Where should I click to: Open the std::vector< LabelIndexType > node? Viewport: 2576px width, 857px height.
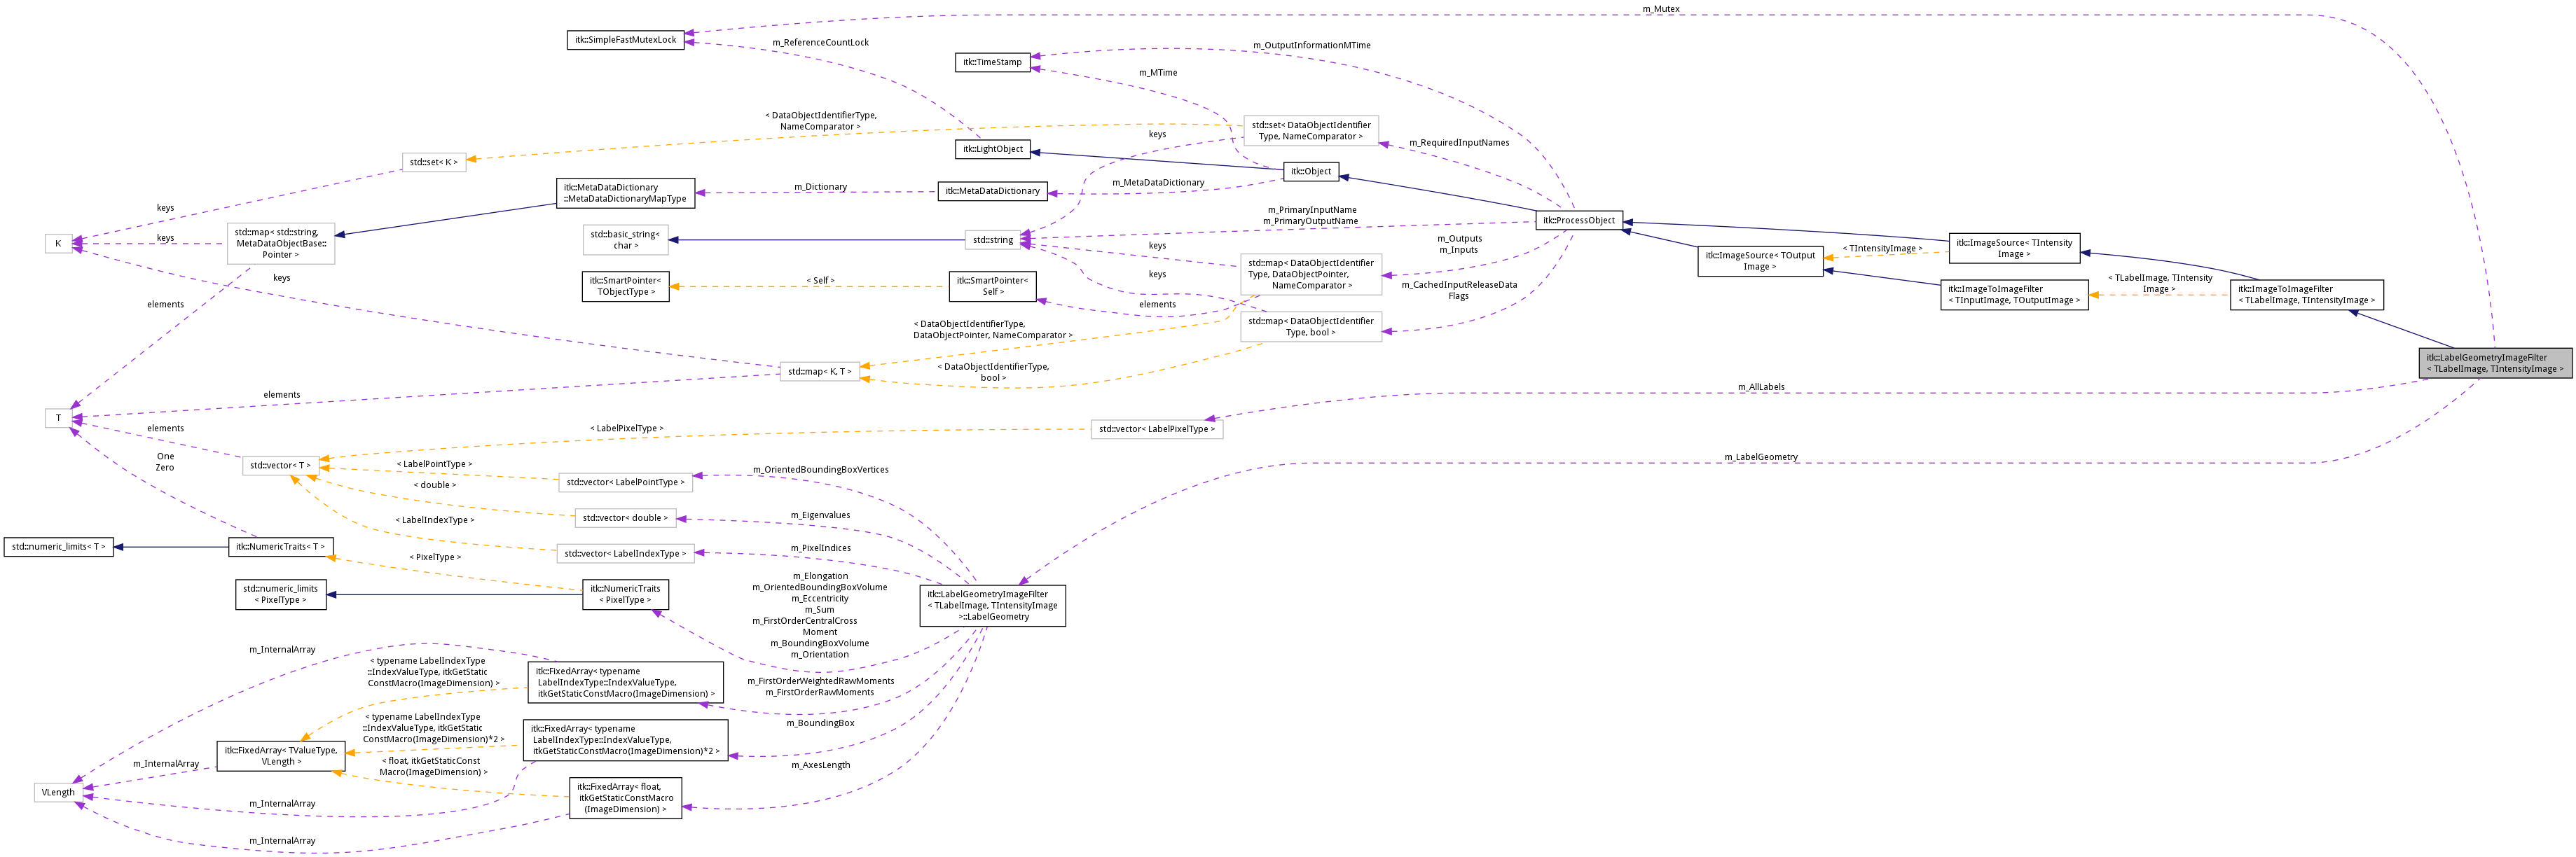coord(625,553)
